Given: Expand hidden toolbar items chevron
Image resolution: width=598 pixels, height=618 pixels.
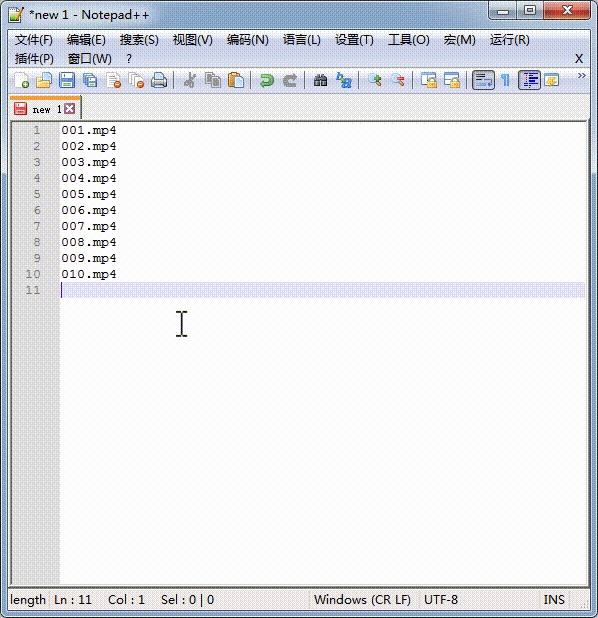Looking at the screenshot, I should 581,76.
